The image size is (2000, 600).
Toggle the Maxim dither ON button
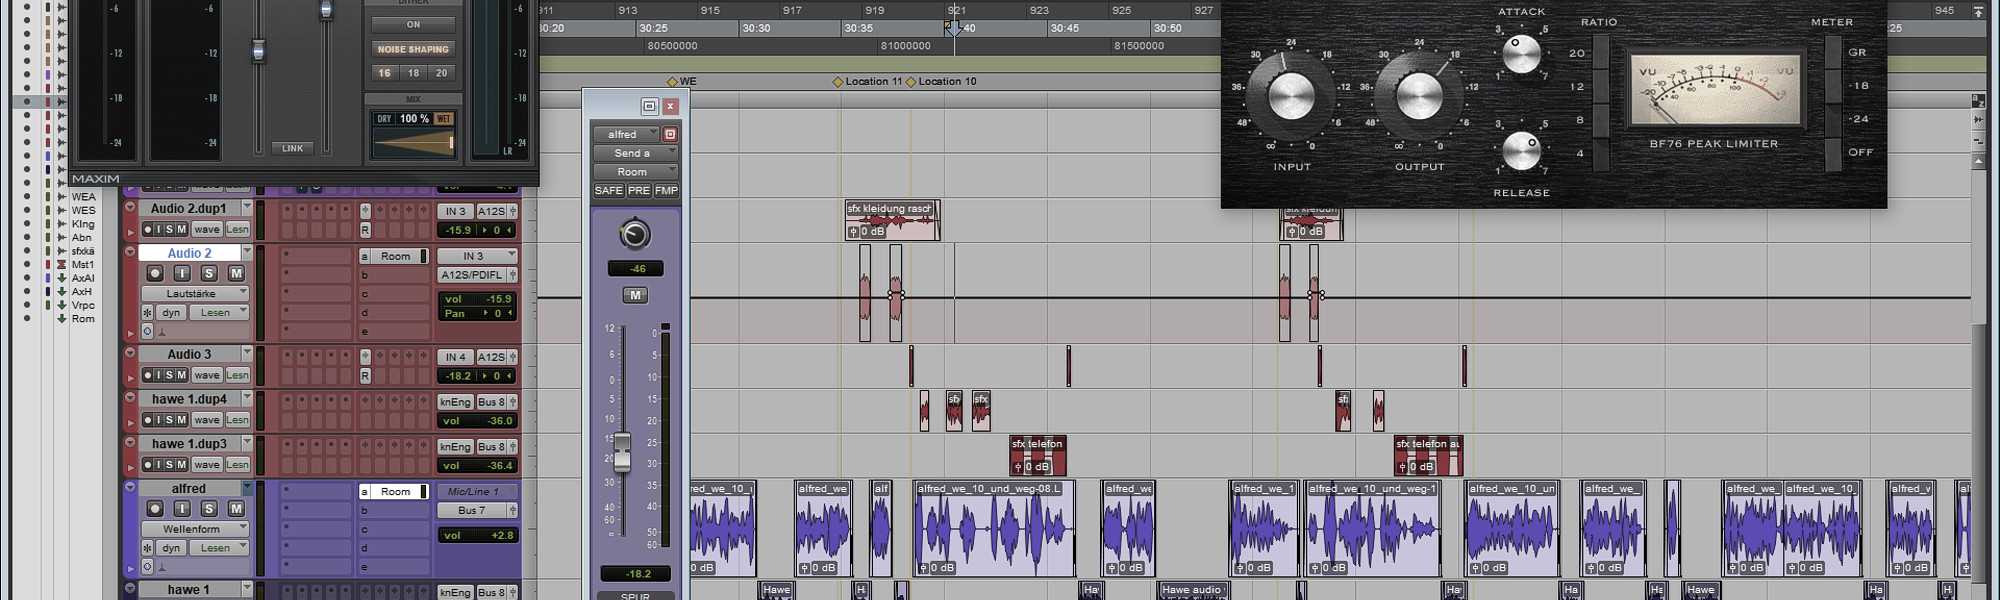coord(413,24)
